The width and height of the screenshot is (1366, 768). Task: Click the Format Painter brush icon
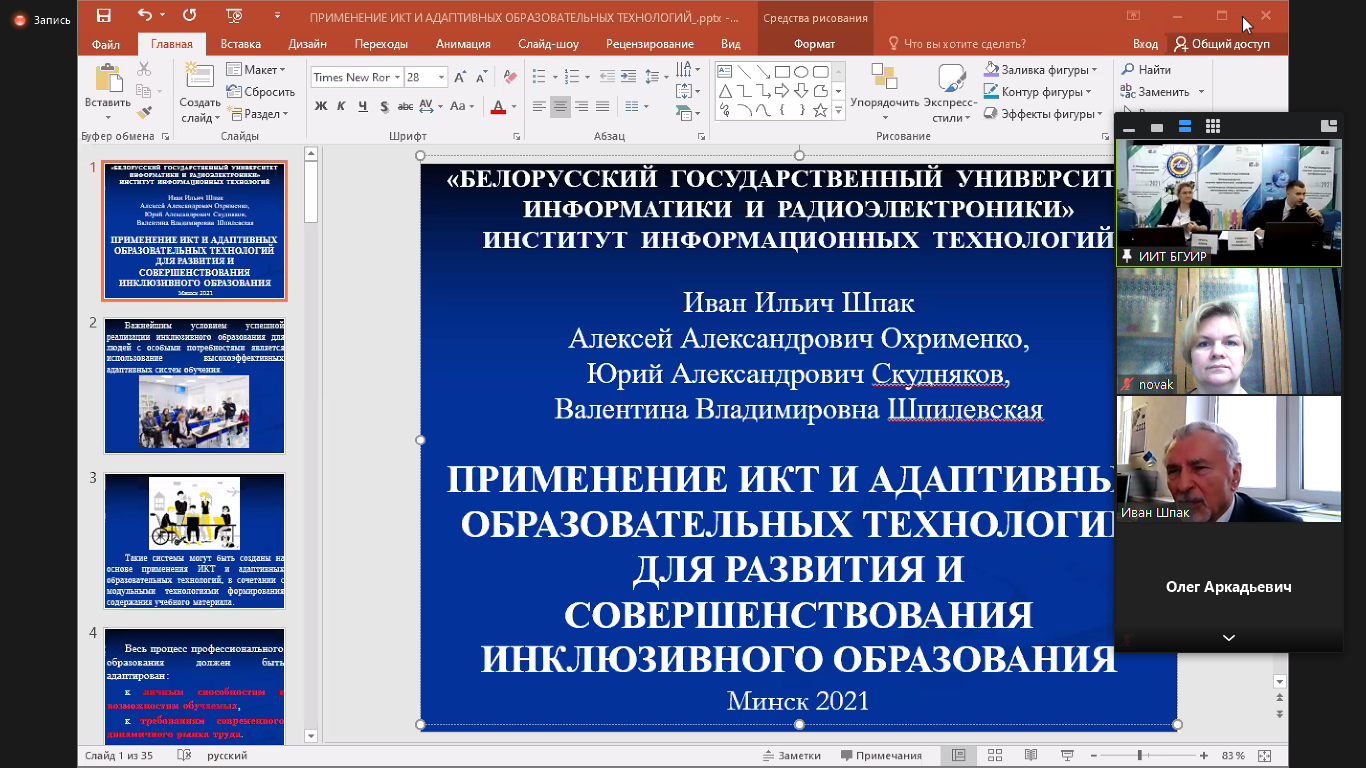click(x=144, y=113)
